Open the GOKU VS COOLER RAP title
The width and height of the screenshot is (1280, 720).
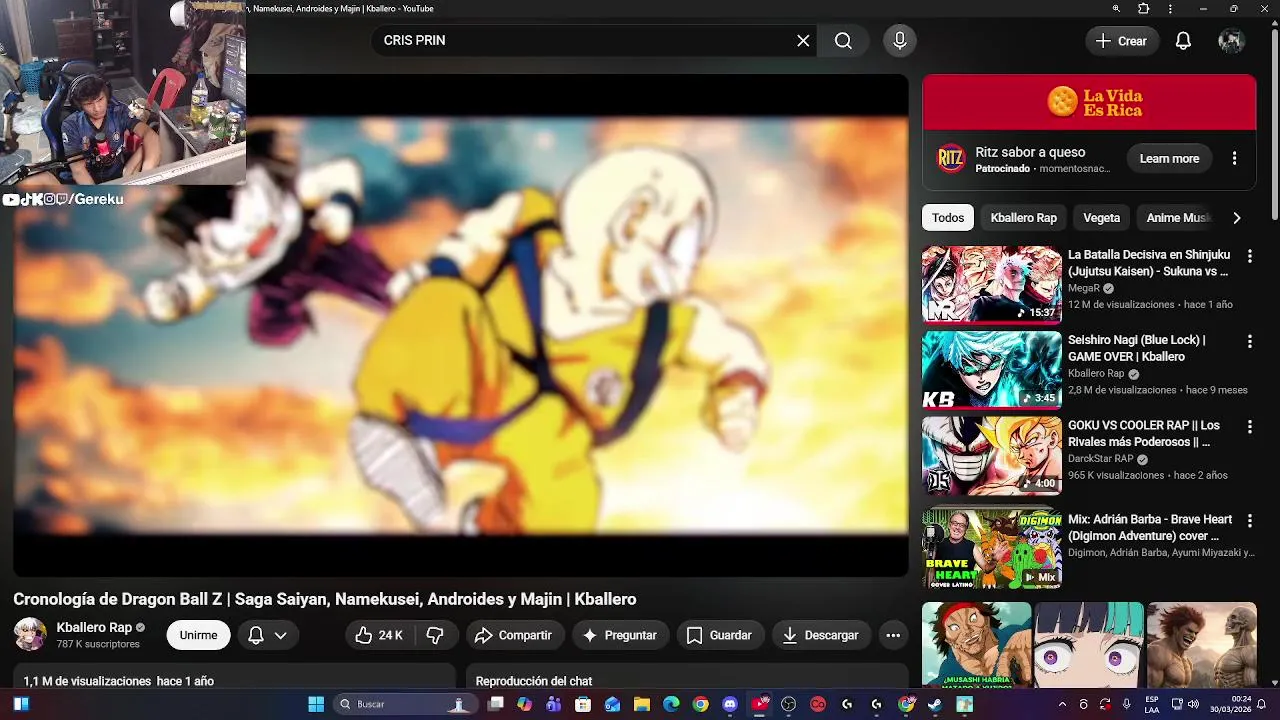[1144, 433]
